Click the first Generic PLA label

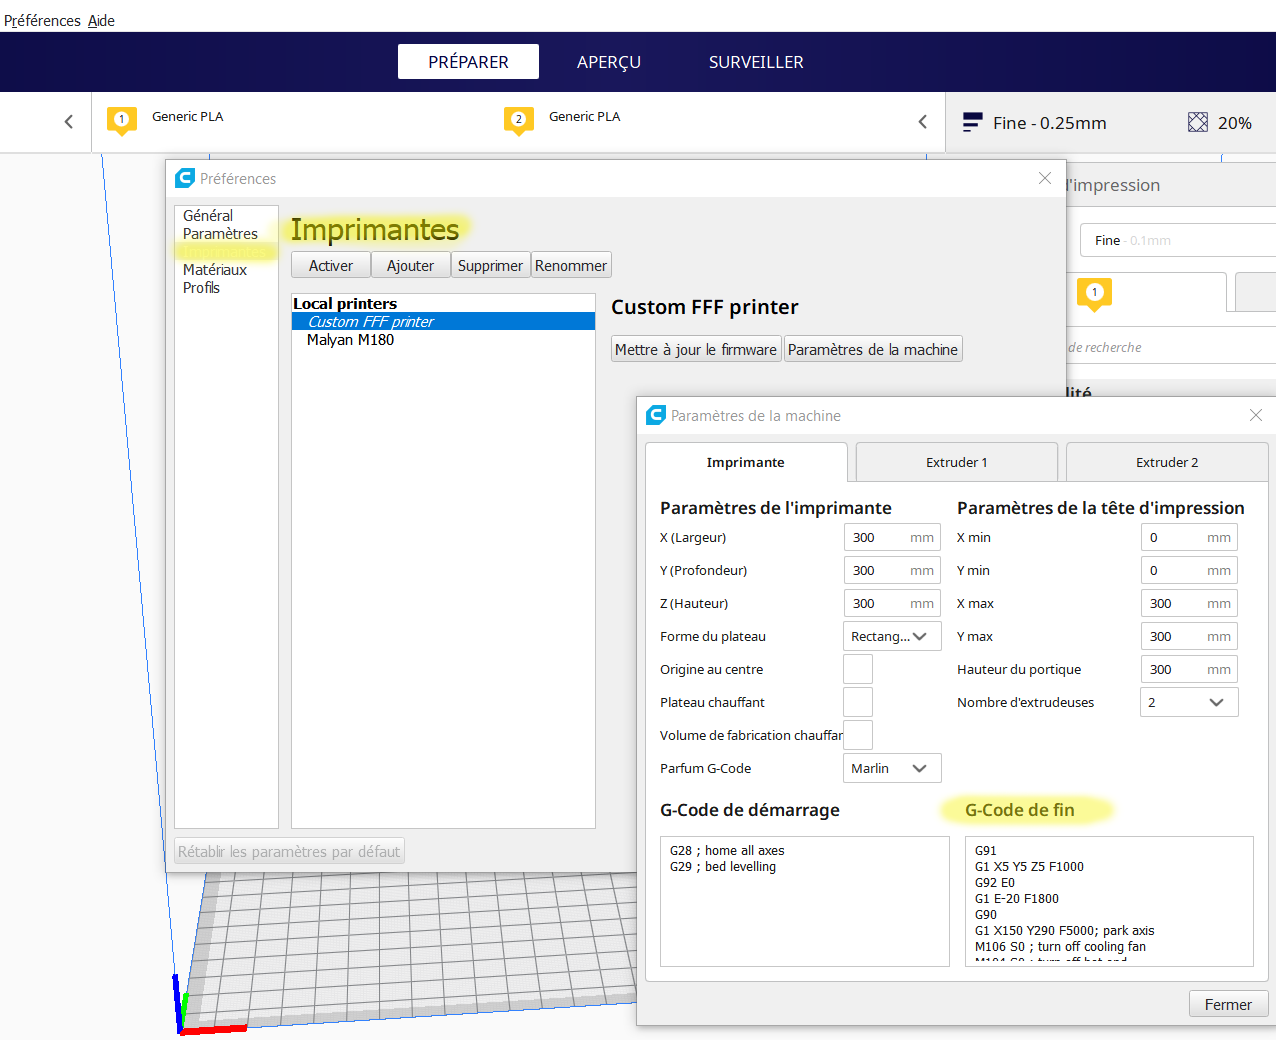click(x=188, y=116)
